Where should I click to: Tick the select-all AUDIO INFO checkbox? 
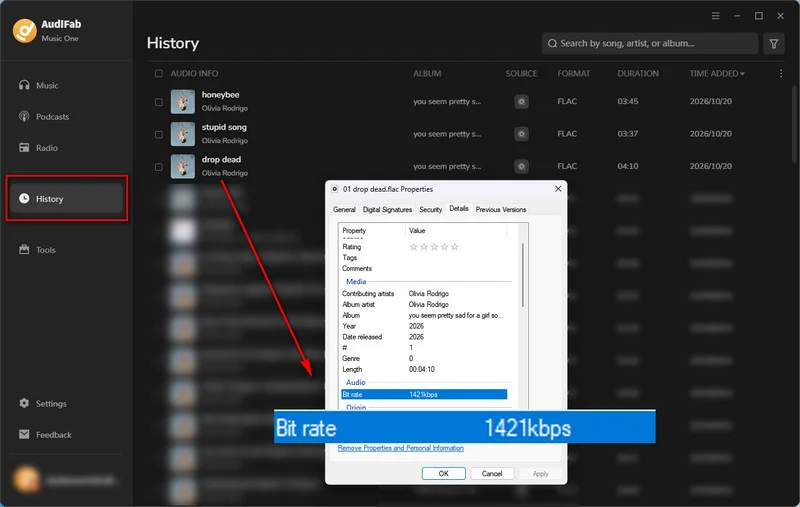point(159,73)
